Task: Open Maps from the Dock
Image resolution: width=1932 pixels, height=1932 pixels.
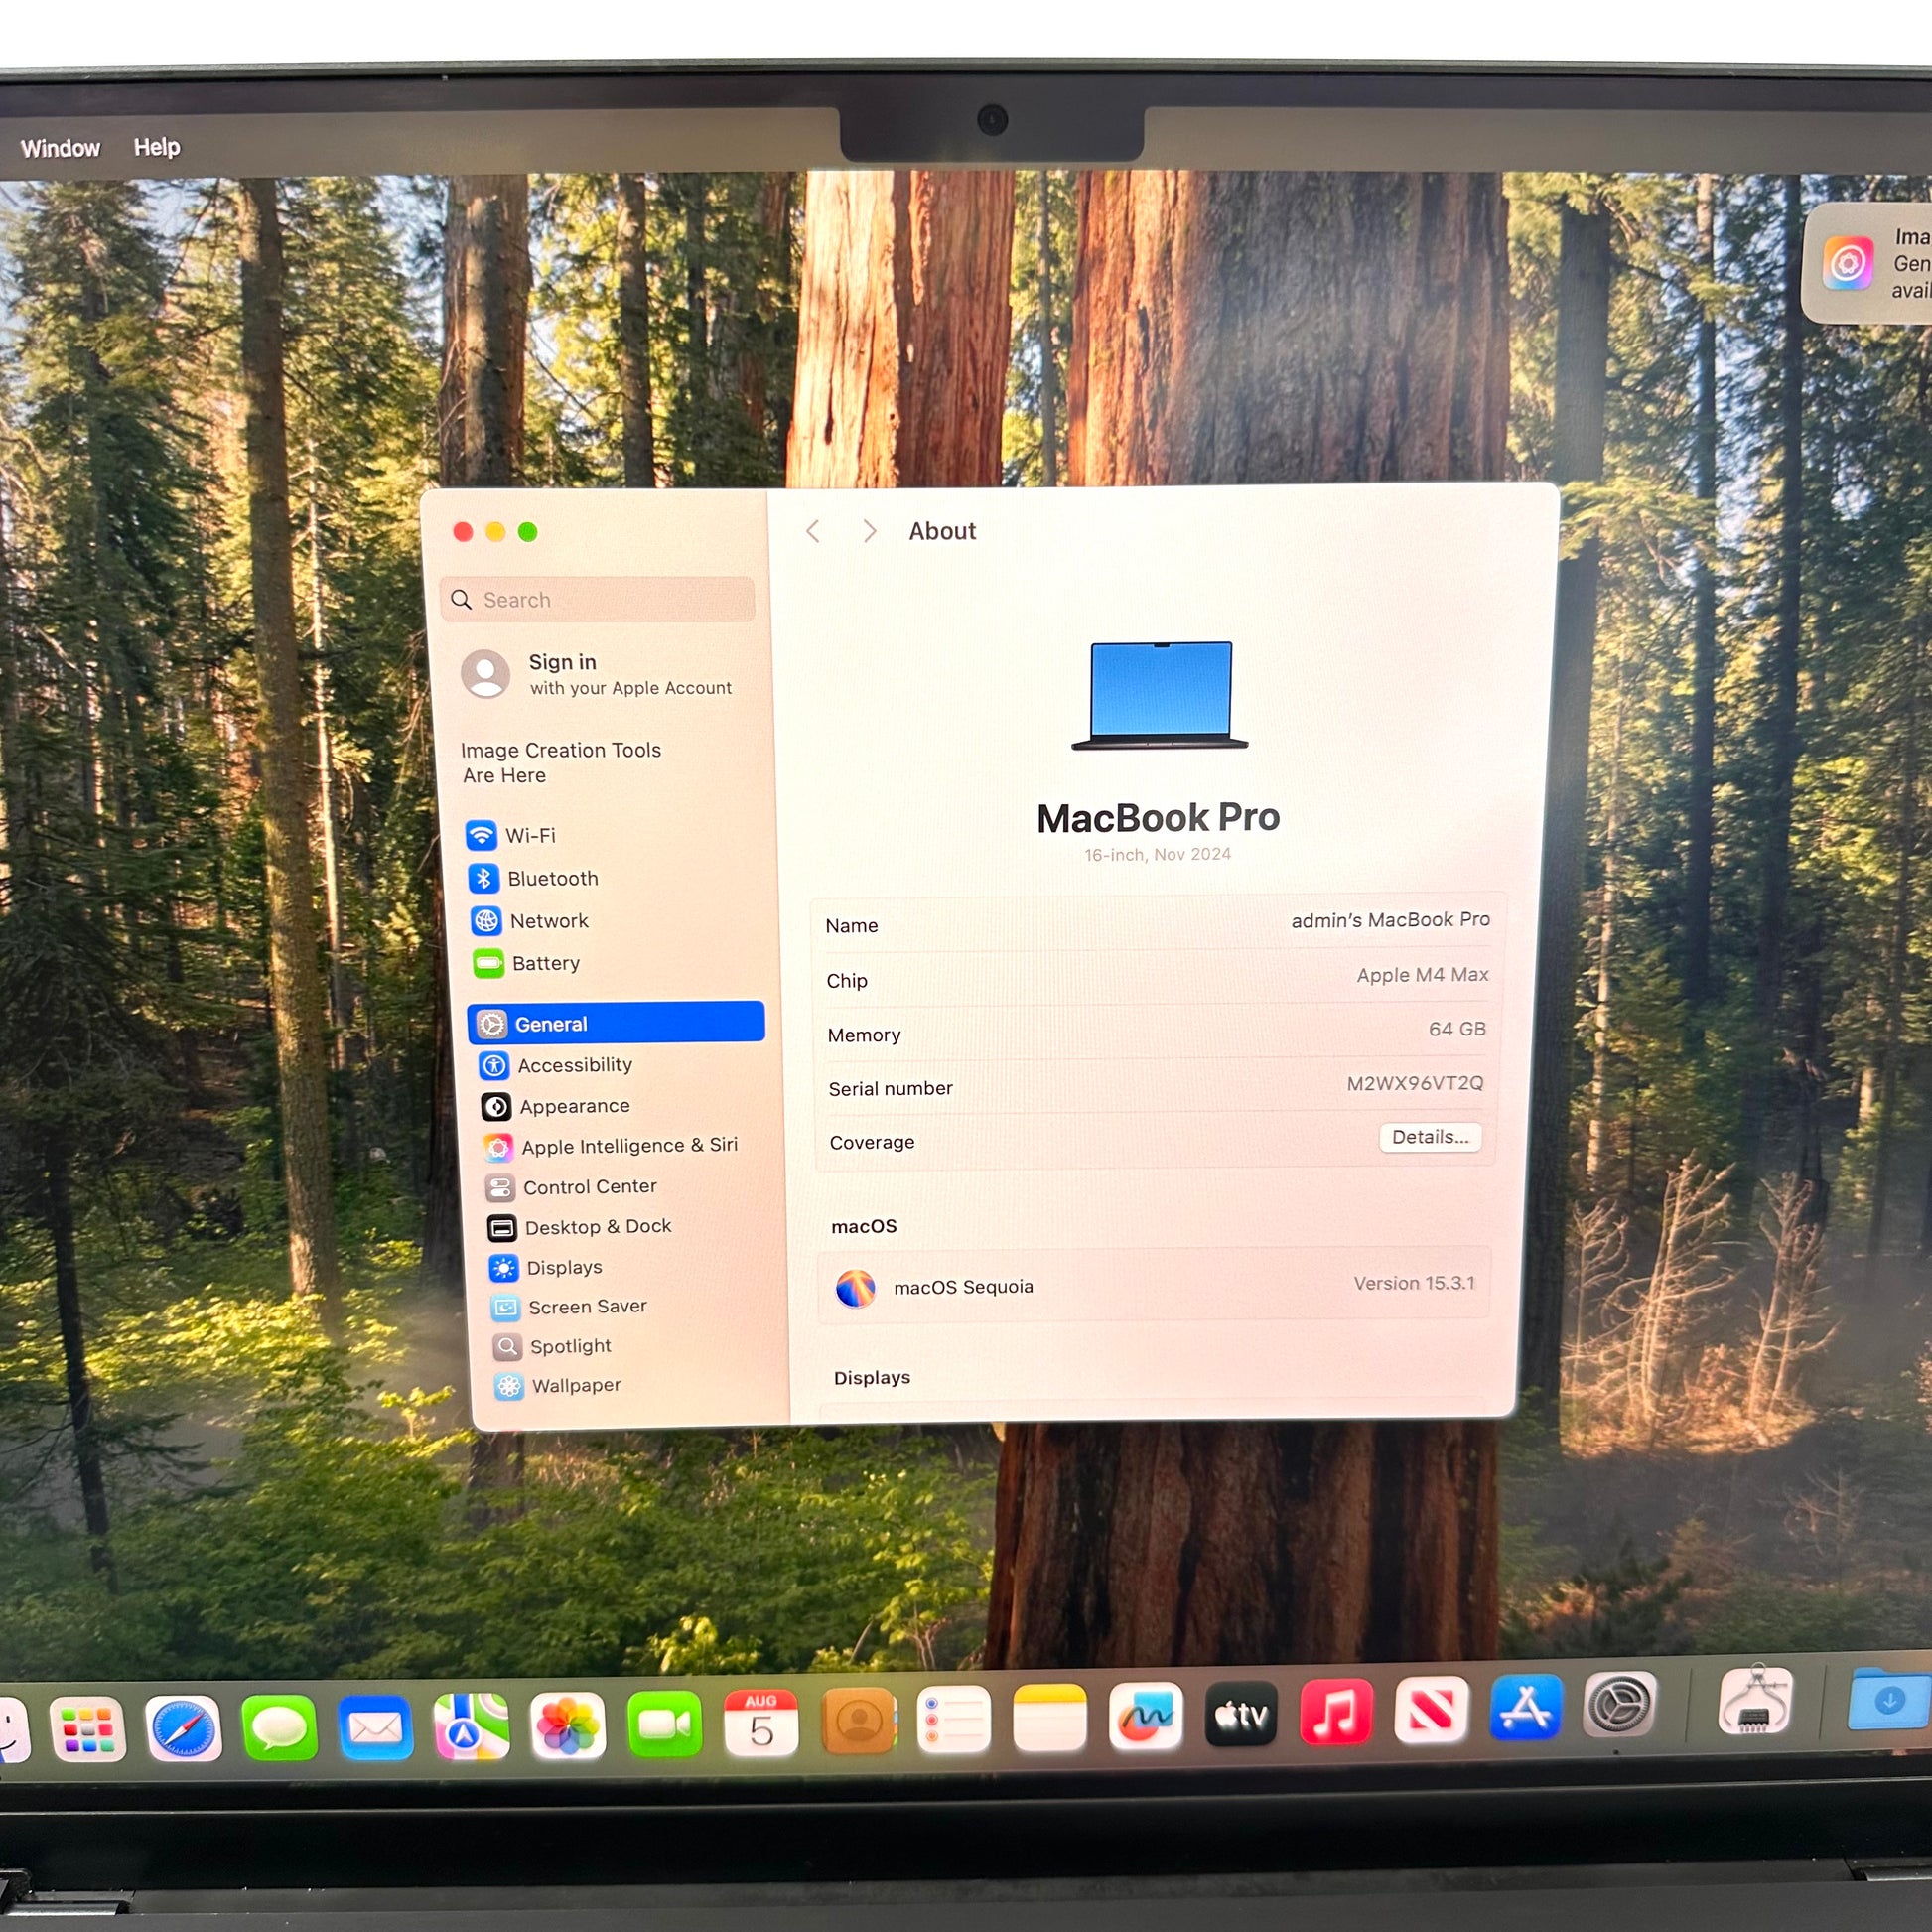Action: coord(471,1725)
